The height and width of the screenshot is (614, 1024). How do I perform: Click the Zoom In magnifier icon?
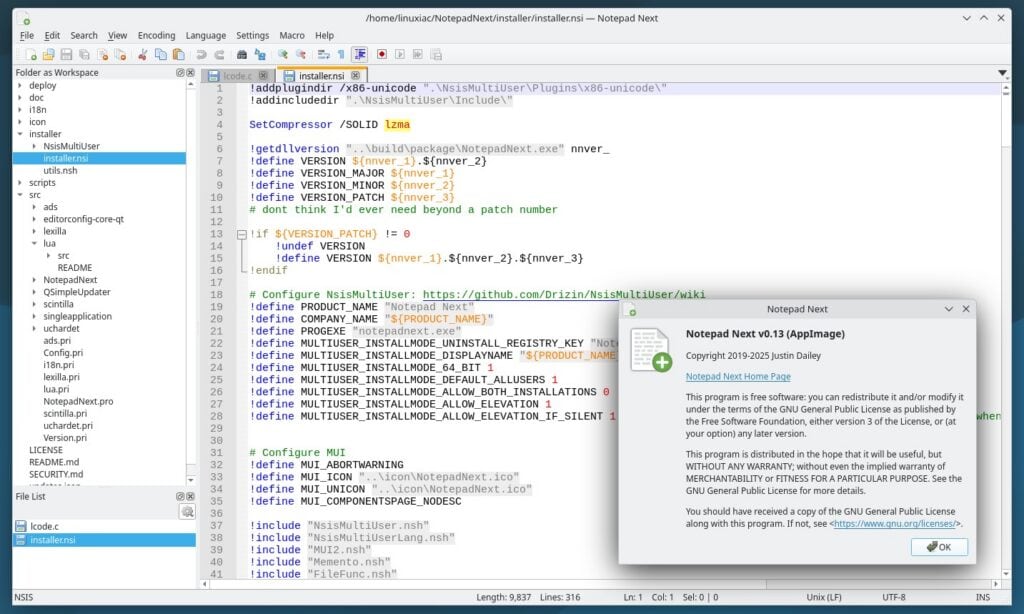point(284,53)
